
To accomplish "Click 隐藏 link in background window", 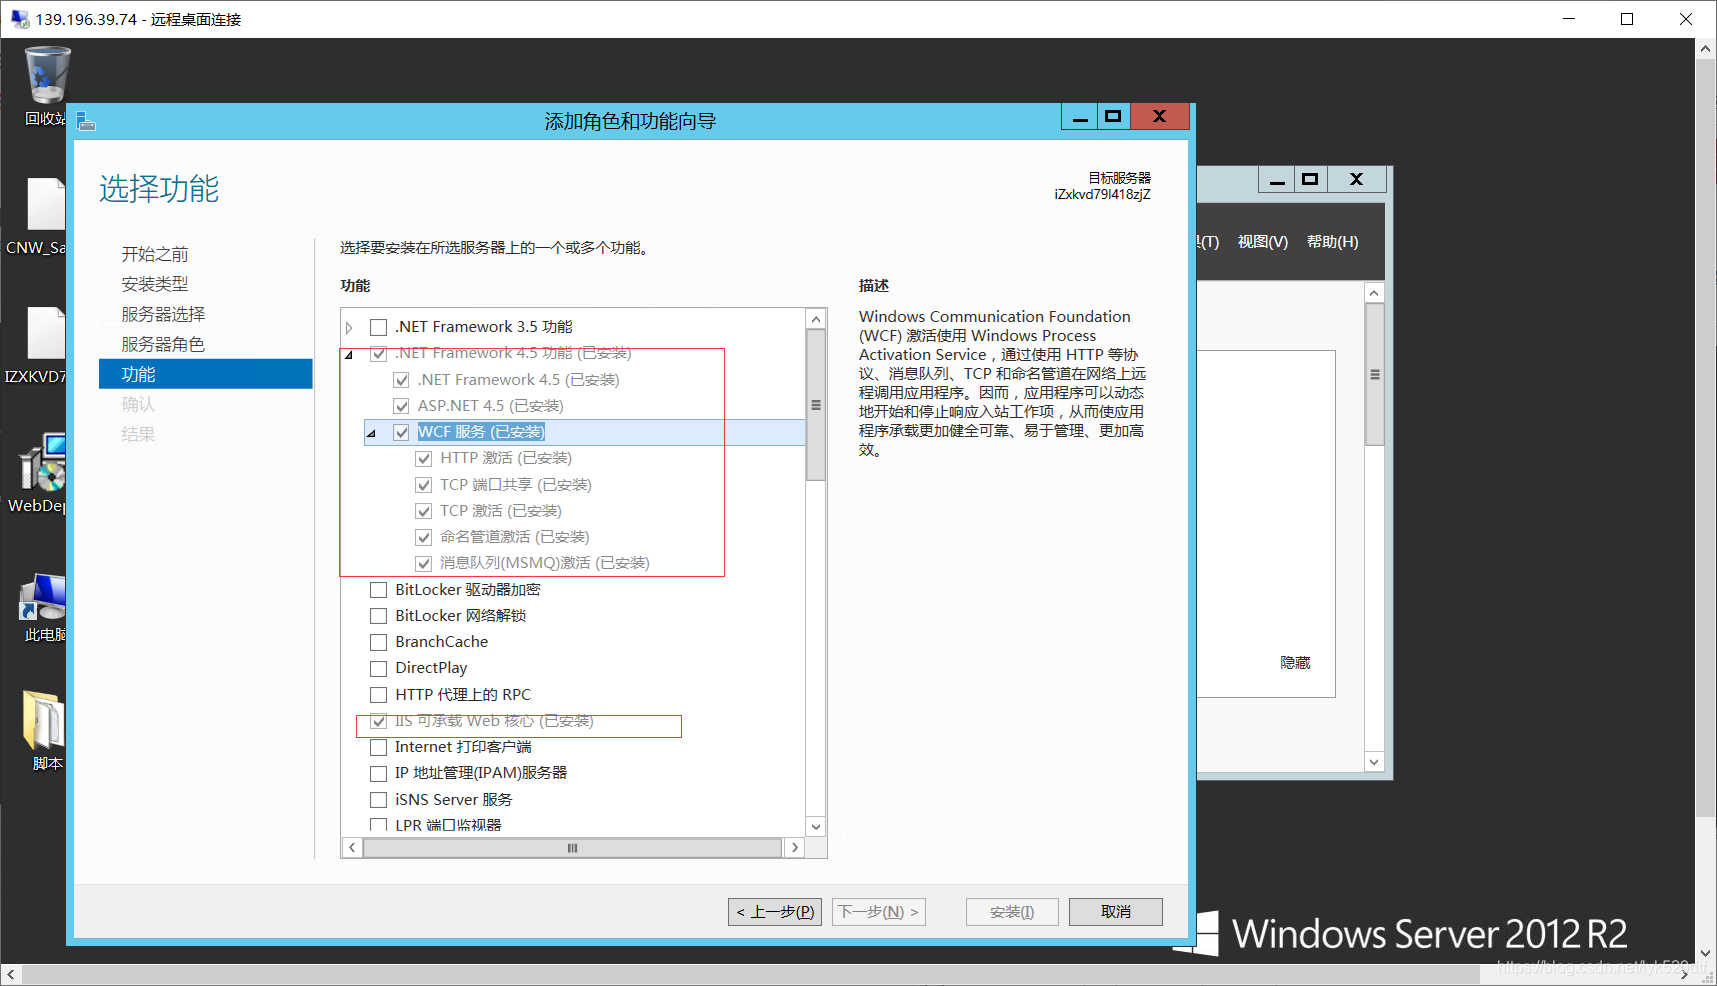I will [1295, 663].
